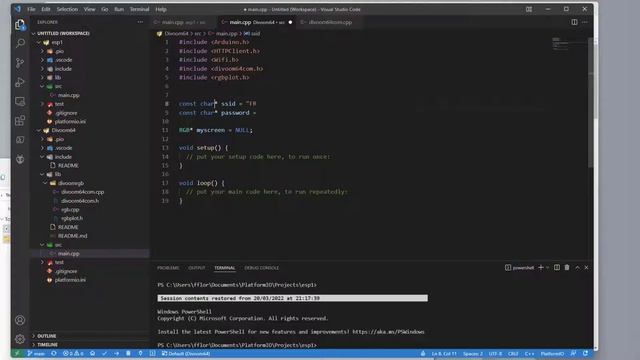Click the notifications bell in status bar
Viewport: 640px width, 360px height.
[x=586, y=353]
